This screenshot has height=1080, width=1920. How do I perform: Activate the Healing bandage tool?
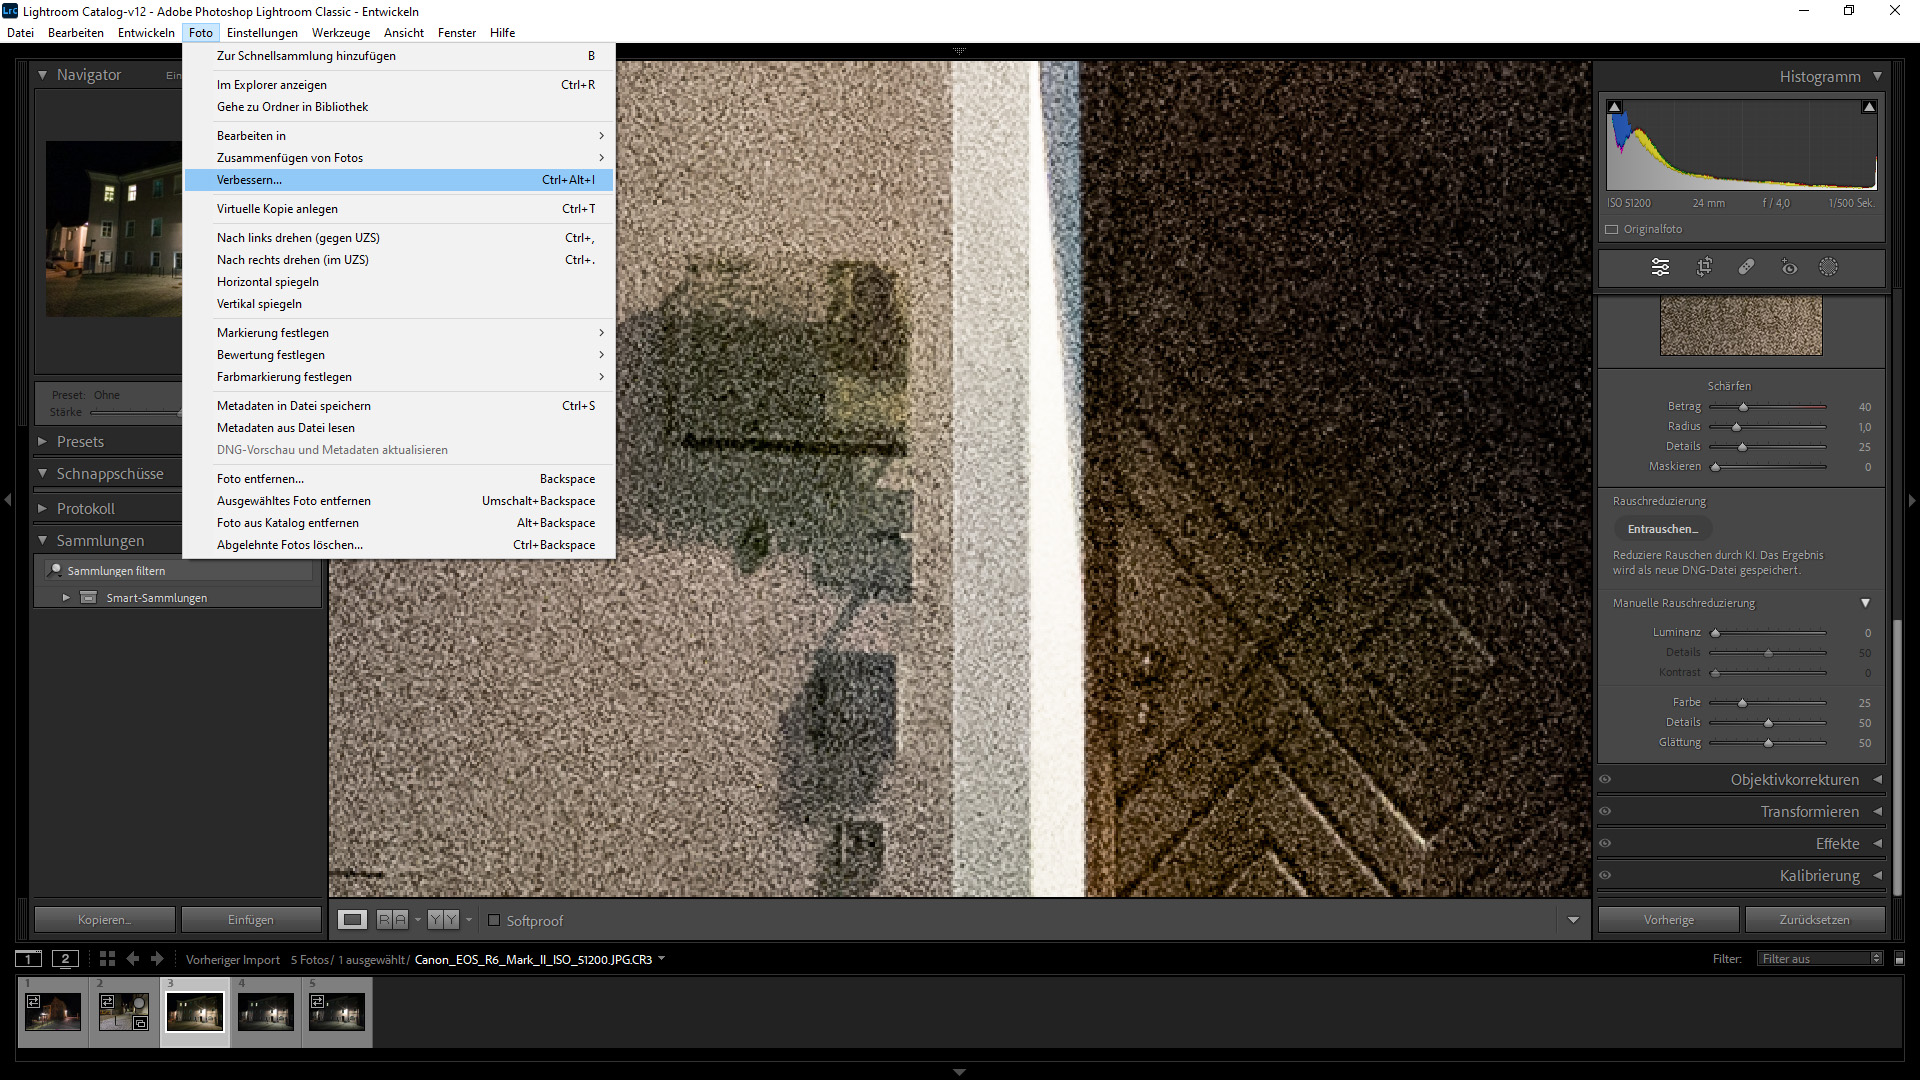point(1746,267)
